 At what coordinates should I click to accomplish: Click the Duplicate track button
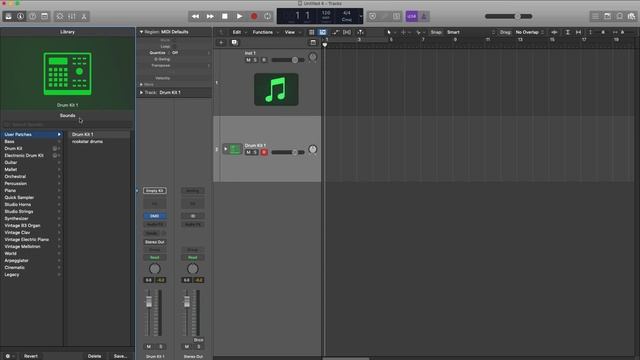click(x=234, y=42)
